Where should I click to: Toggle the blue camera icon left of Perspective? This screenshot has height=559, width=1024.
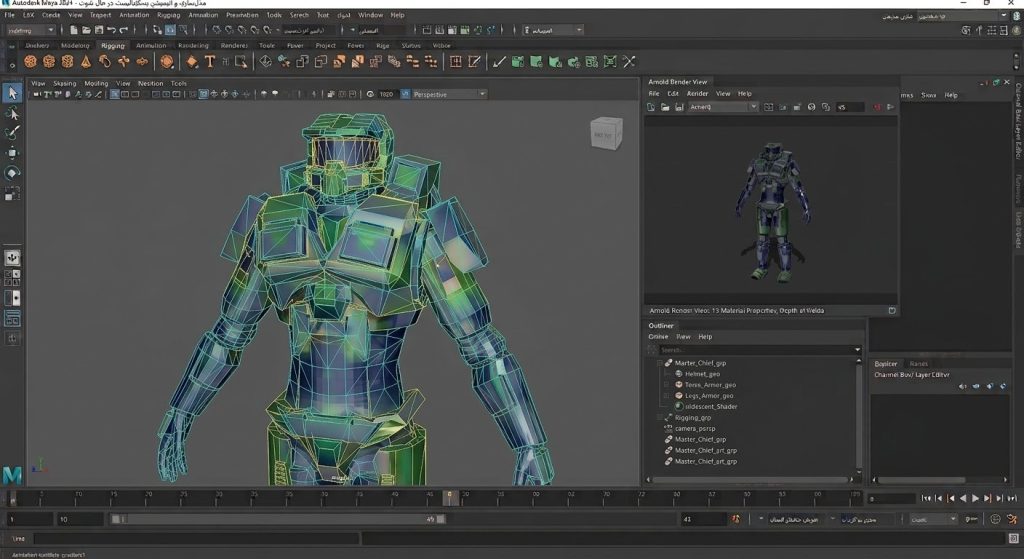pyautogui.click(x=405, y=94)
